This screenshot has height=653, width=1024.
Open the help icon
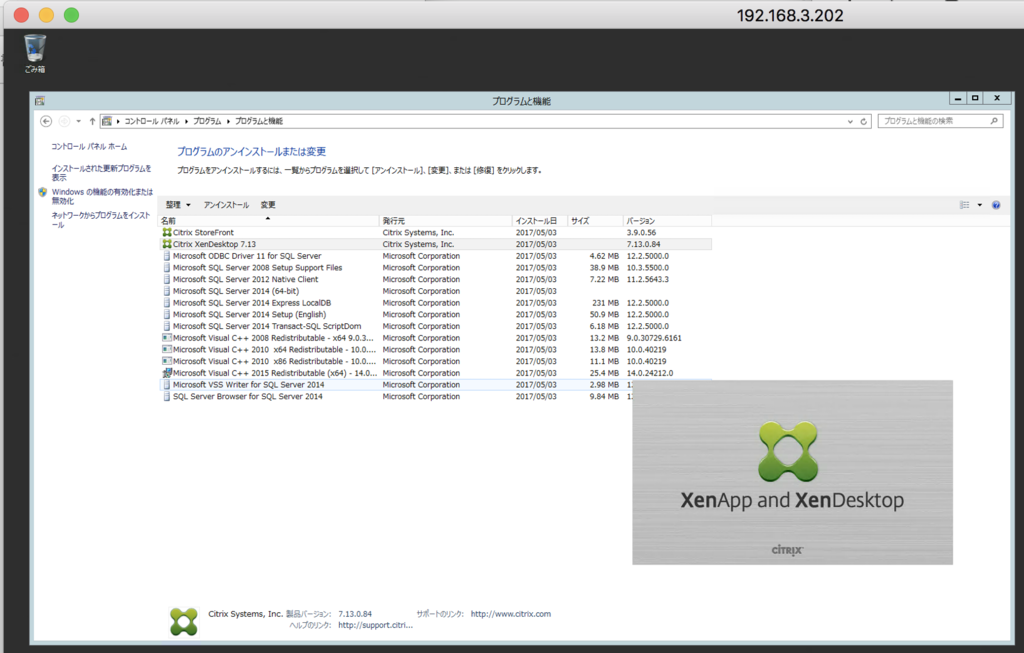[996, 205]
